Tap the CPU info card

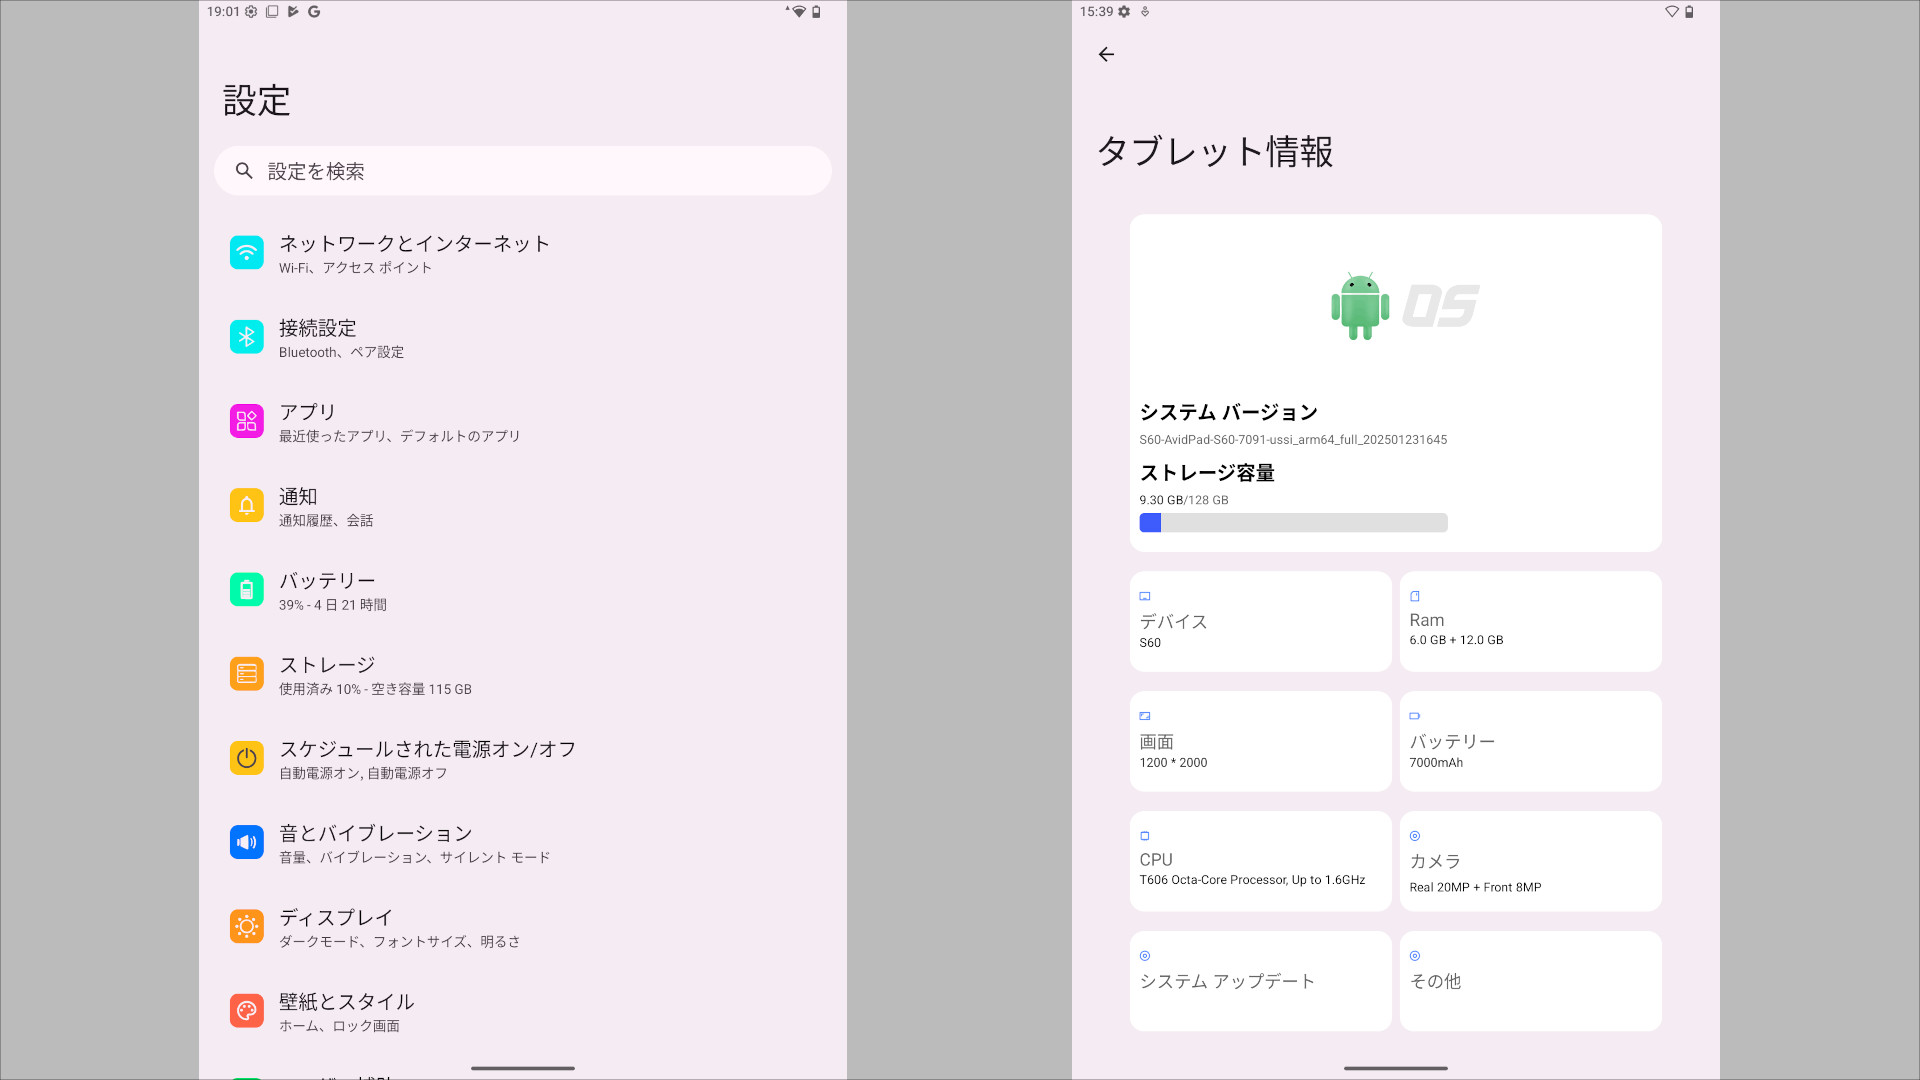[1260, 861]
